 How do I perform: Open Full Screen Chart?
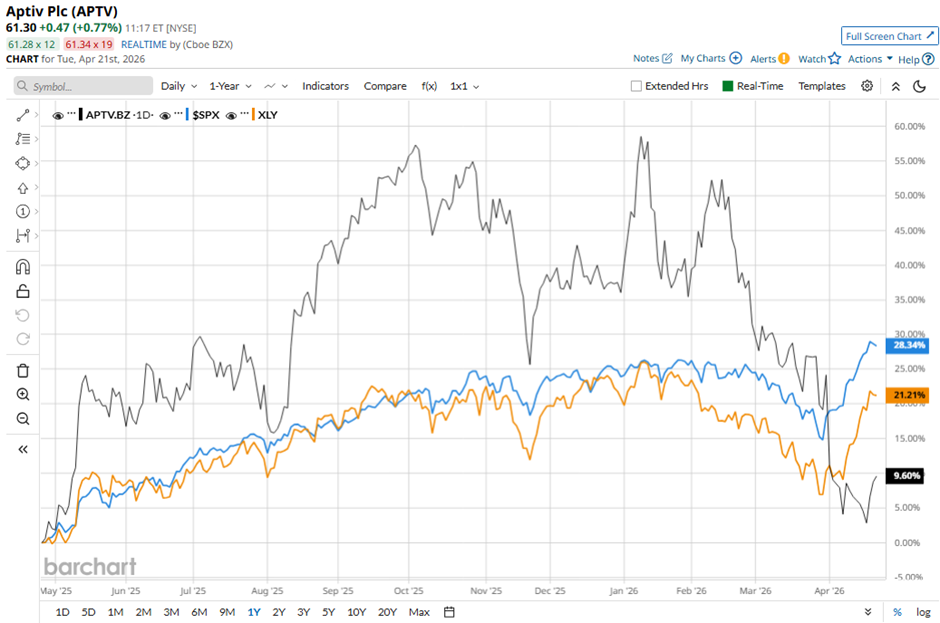[889, 36]
